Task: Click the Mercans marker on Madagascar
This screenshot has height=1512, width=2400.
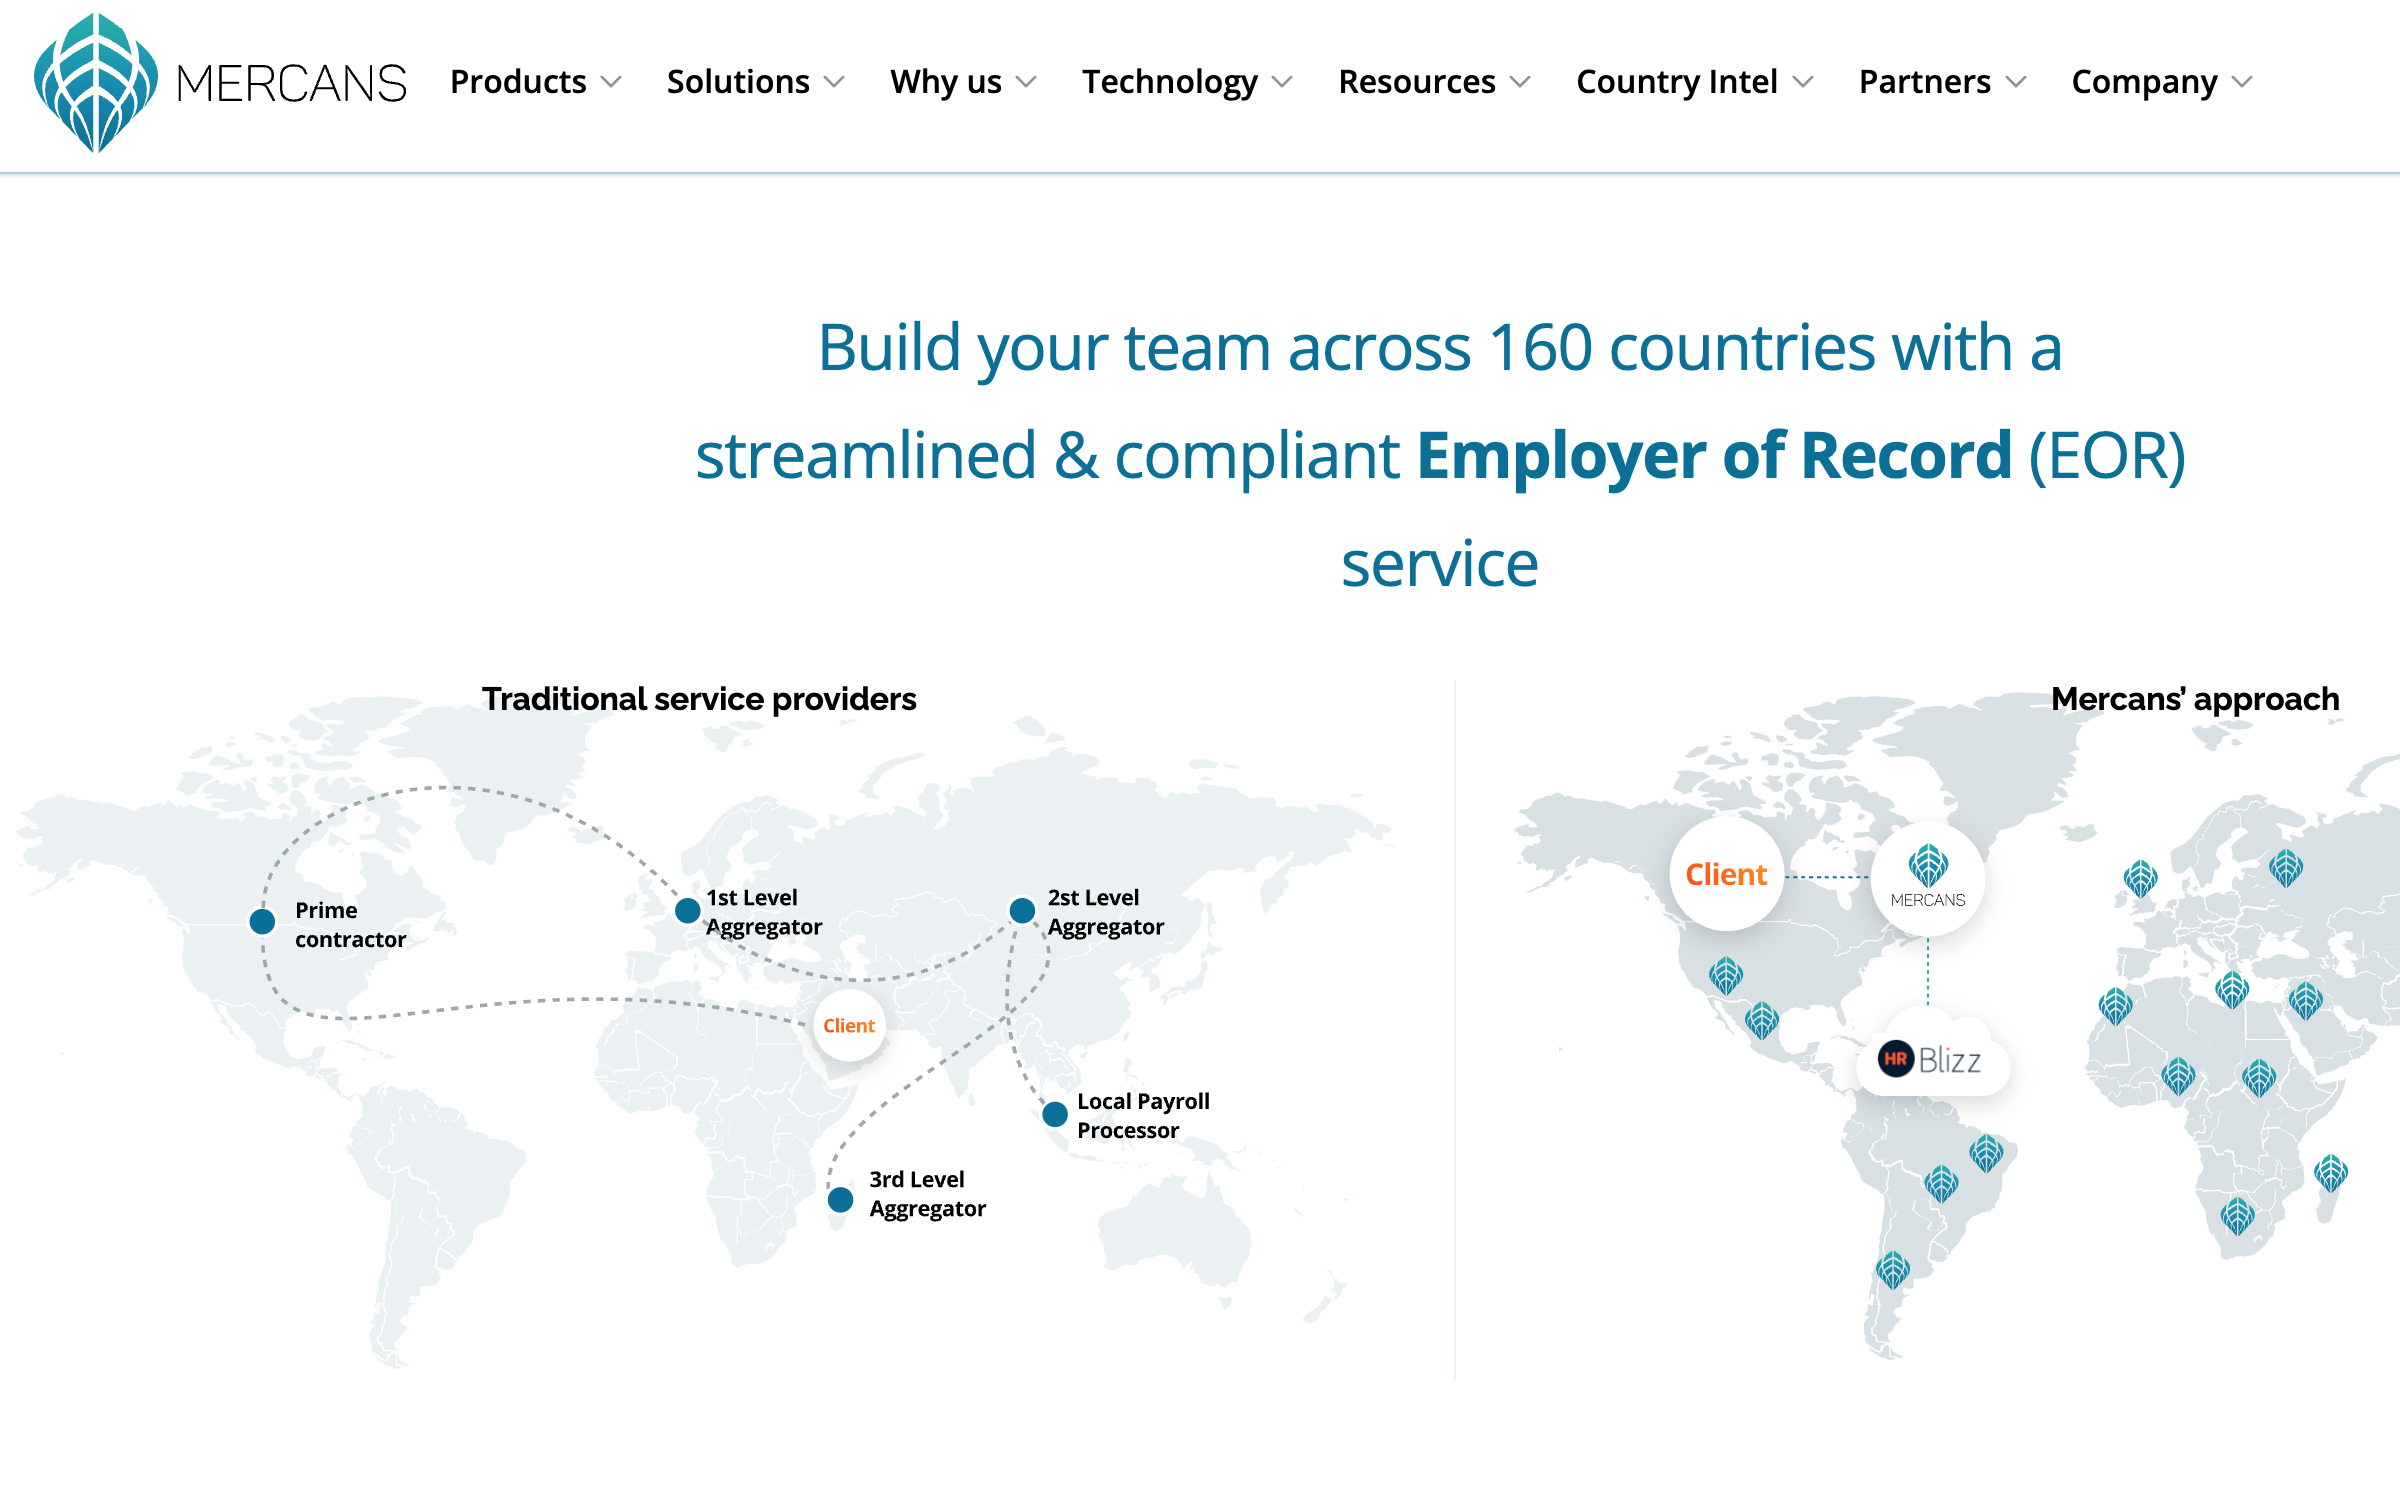Action: (2331, 1173)
